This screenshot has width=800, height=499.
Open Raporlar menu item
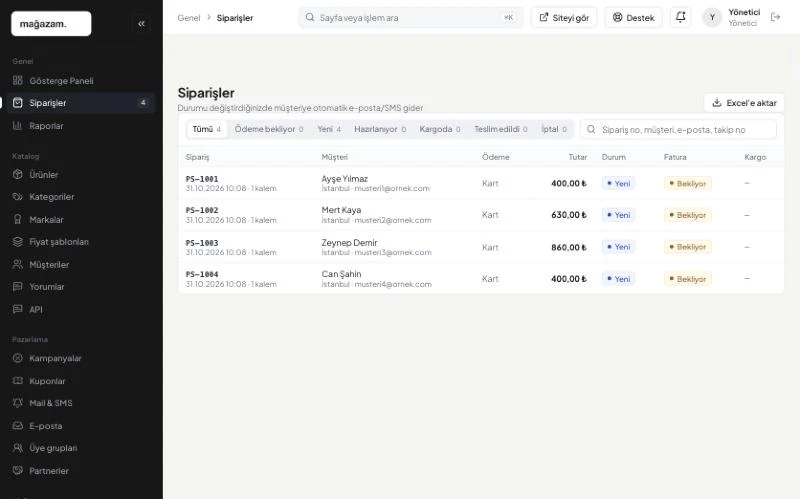coord(81,126)
